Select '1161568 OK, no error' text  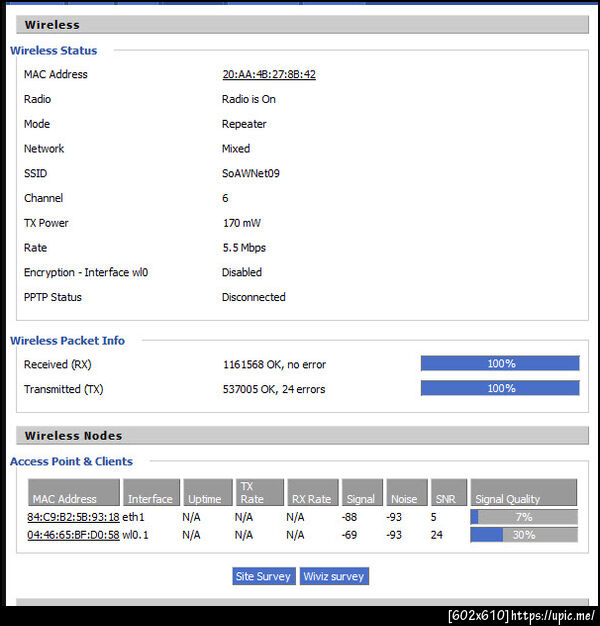click(x=274, y=364)
